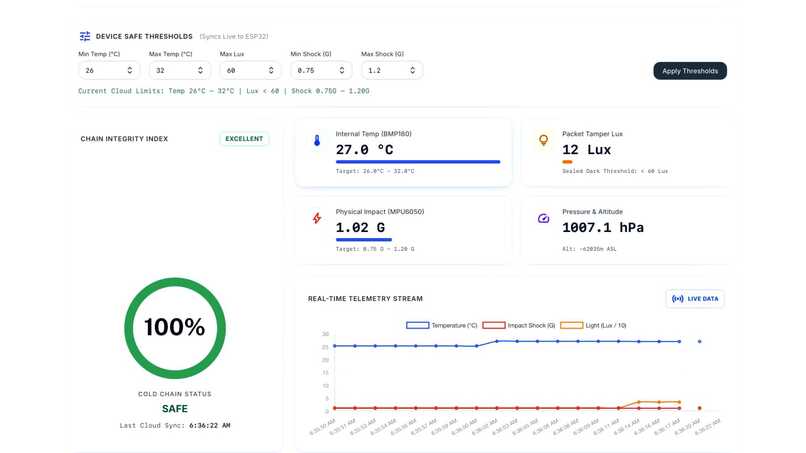
Task: Click the 1.02 G impact reading
Action: click(x=360, y=227)
